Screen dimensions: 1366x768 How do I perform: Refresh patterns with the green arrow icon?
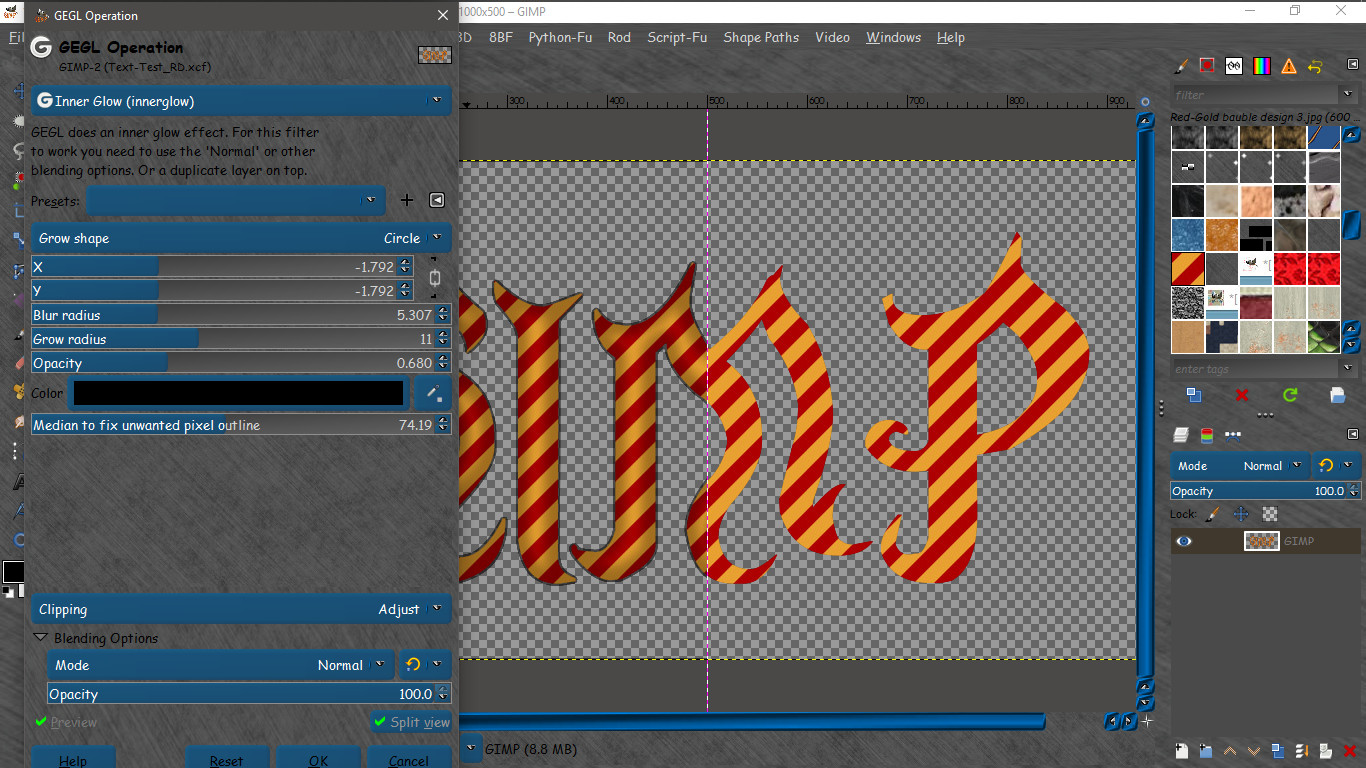(1290, 395)
